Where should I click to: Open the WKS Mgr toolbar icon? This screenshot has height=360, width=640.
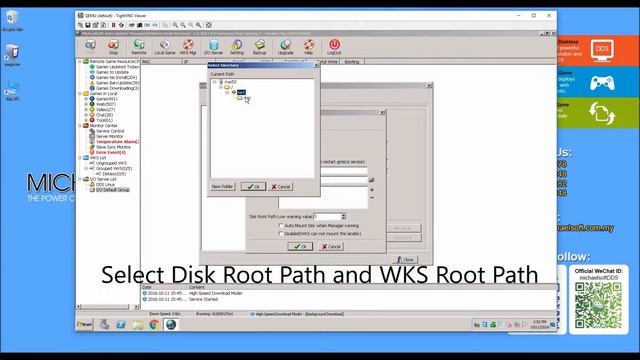(188, 47)
